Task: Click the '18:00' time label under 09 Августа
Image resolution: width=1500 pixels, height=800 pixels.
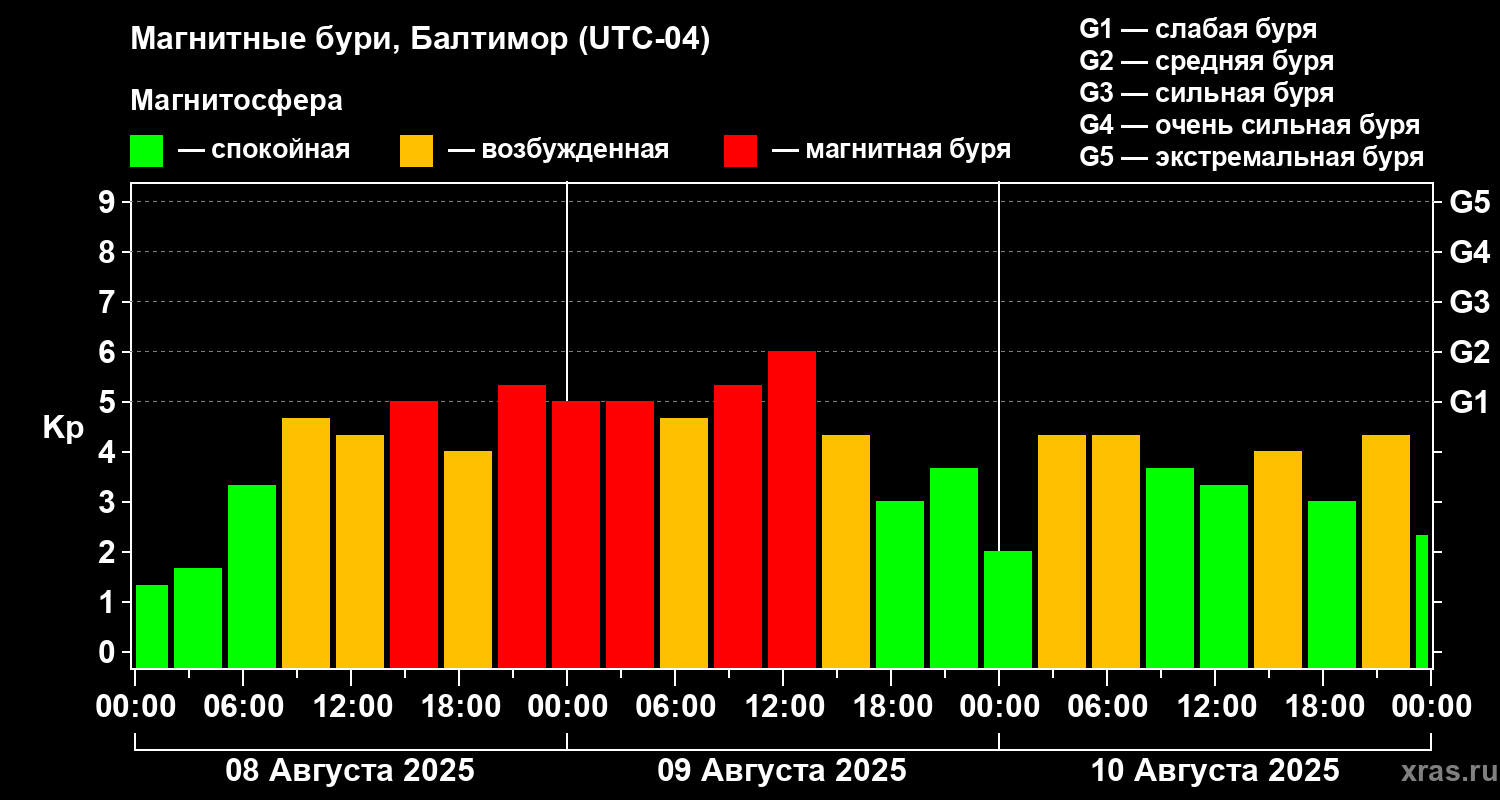Action: [x=891, y=706]
